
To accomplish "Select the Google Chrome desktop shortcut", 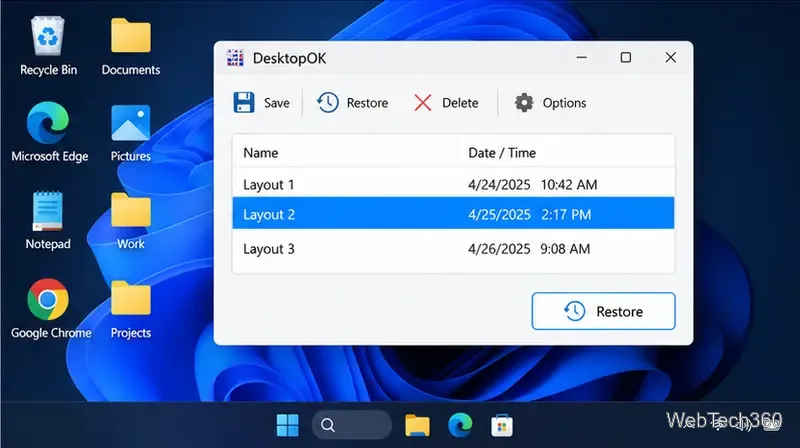I will pos(48,300).
